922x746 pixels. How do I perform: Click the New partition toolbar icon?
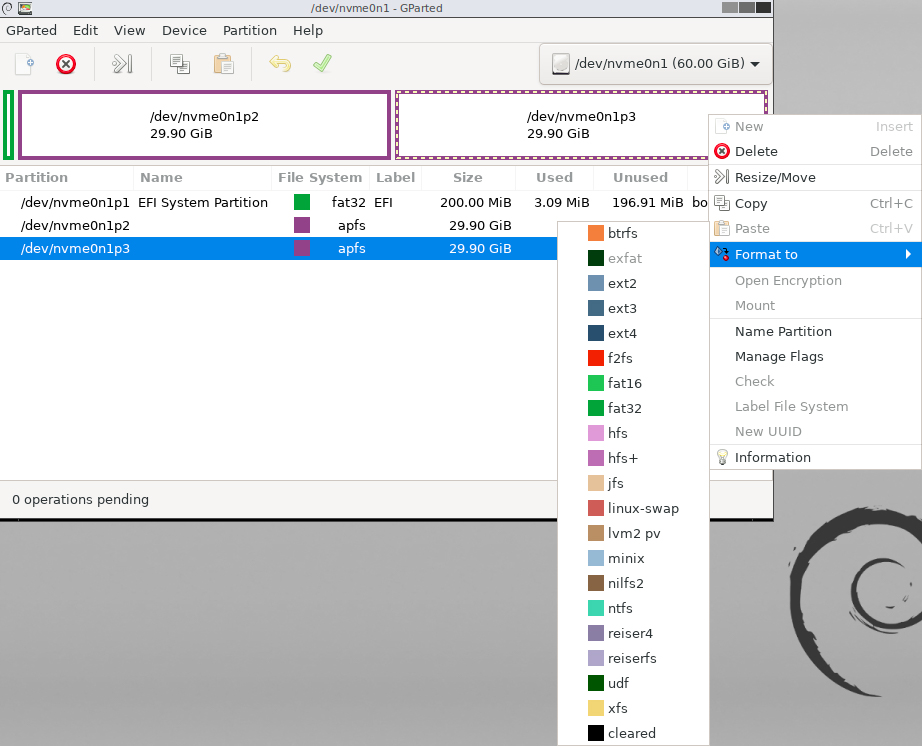(x=24, y=63)
